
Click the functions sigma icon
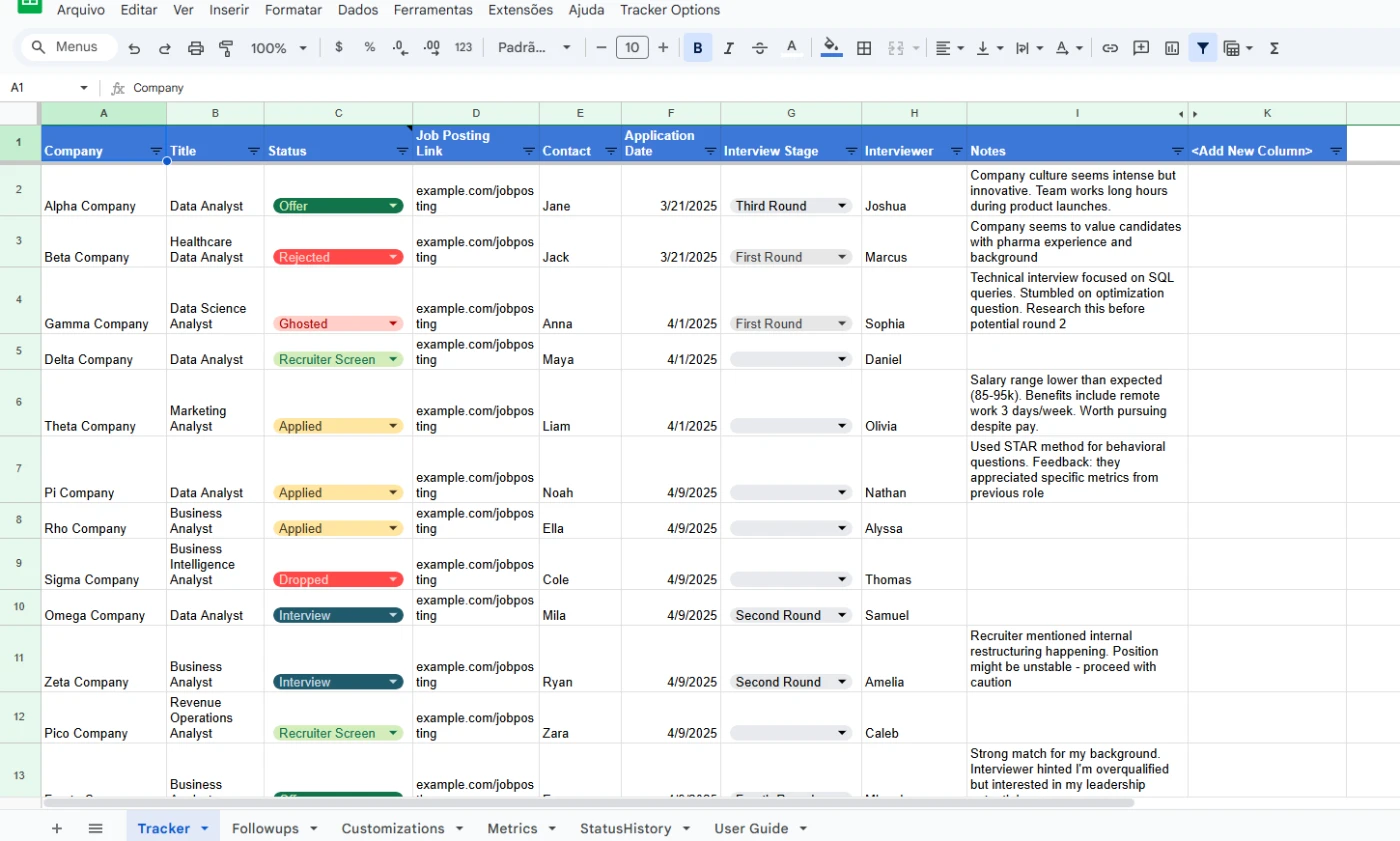pos(1274,48)
